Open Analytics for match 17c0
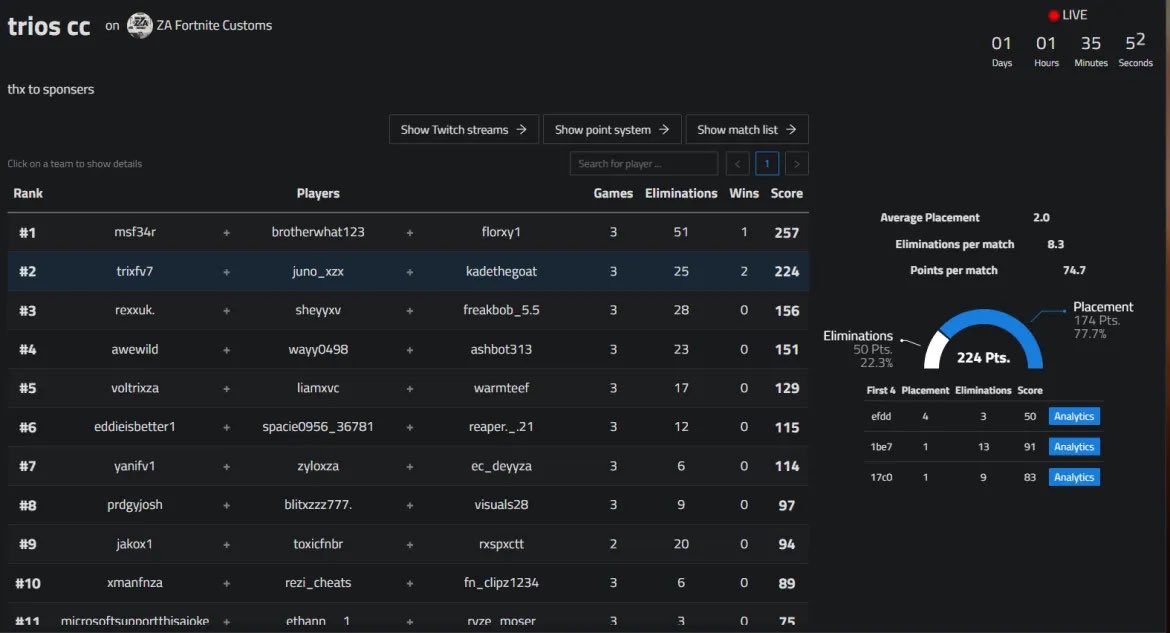Viewport: 1170px width, 633px height. (1074, 477)
